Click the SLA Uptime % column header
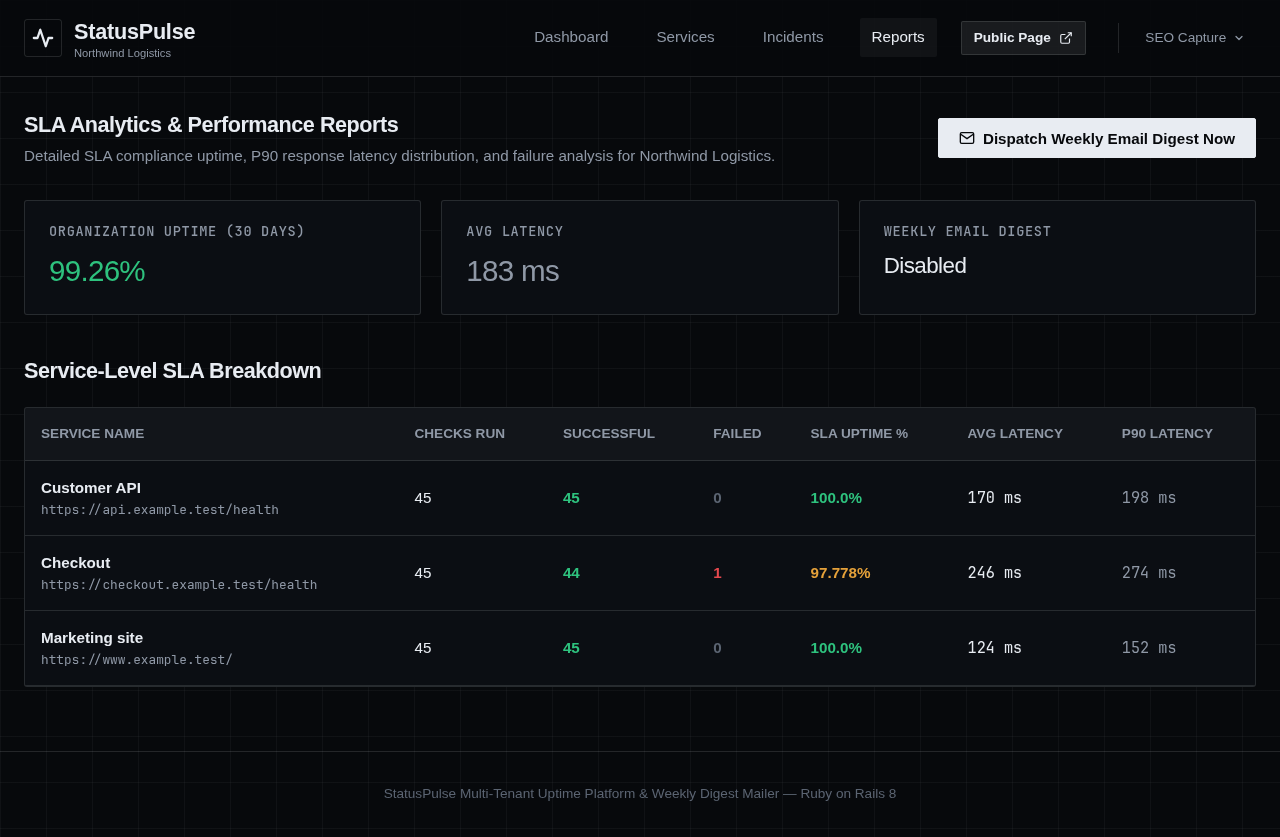Viewport: 1280px width, 837px height. pyautogui.click(x=859, y=433)
